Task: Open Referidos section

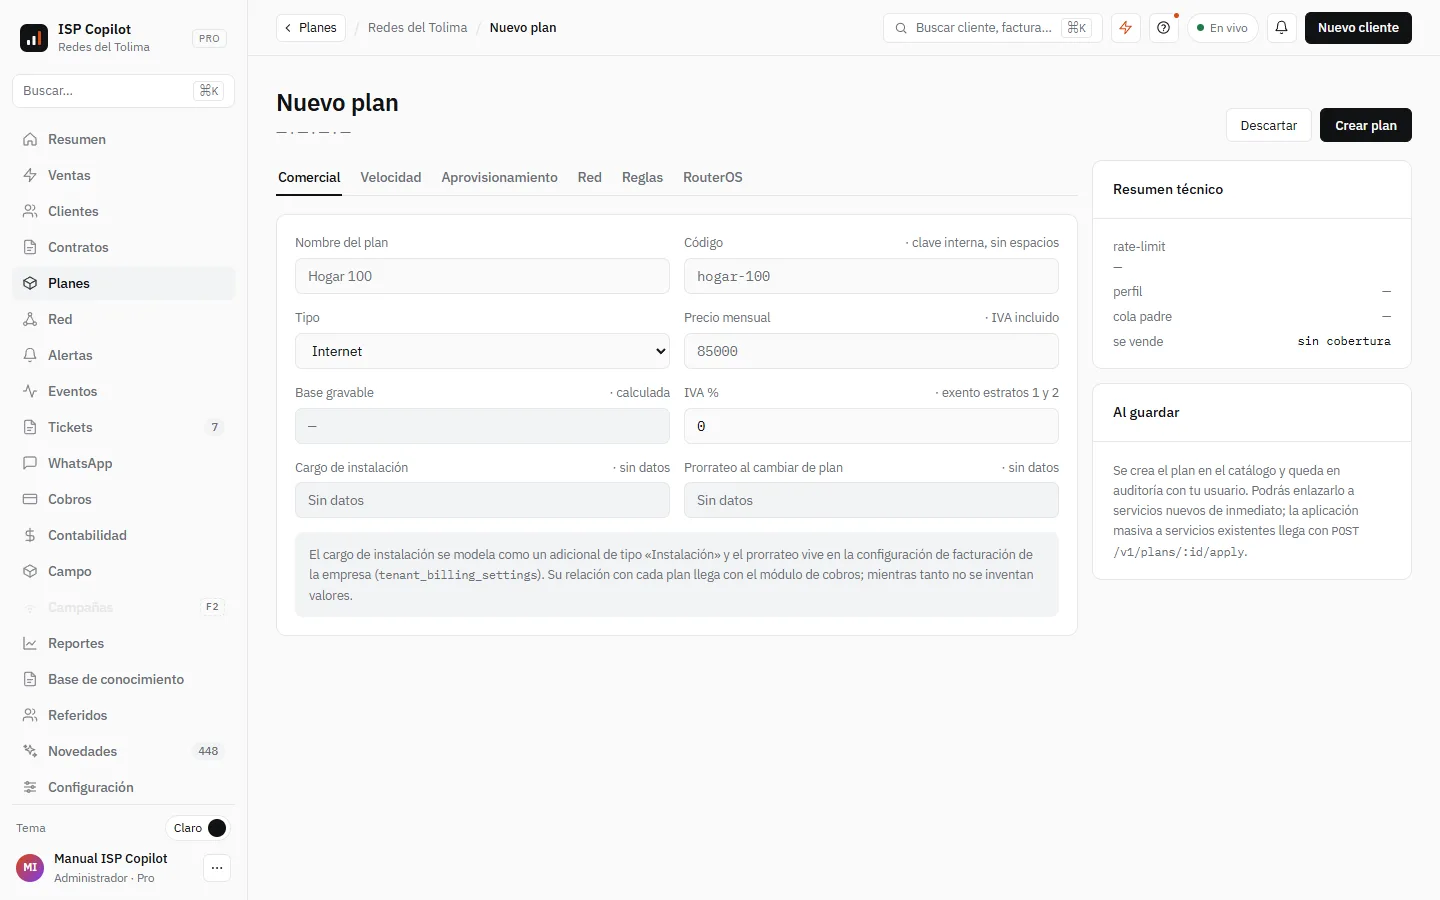Action: coord(123,715)
